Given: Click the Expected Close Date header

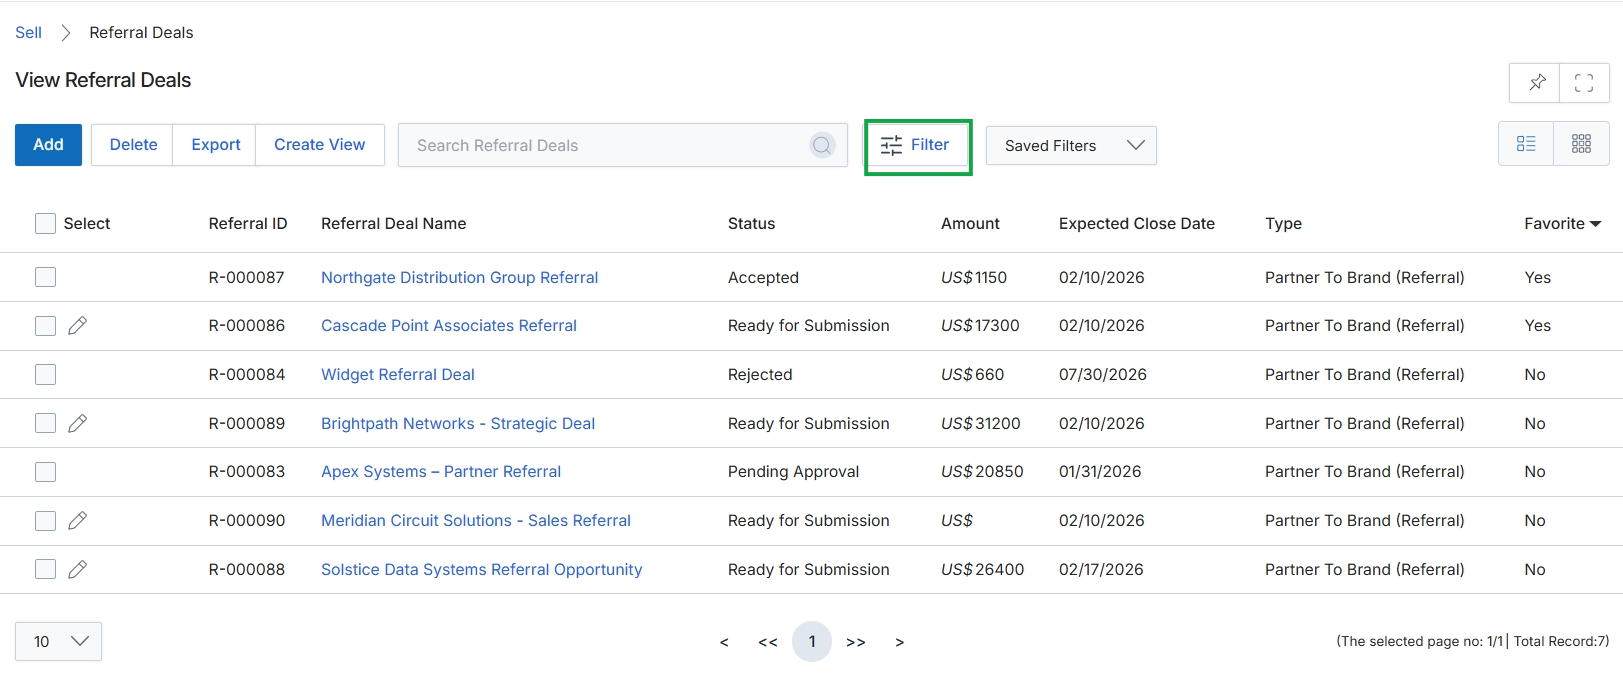Looking at the screenshot, I should pos(1137,224).
